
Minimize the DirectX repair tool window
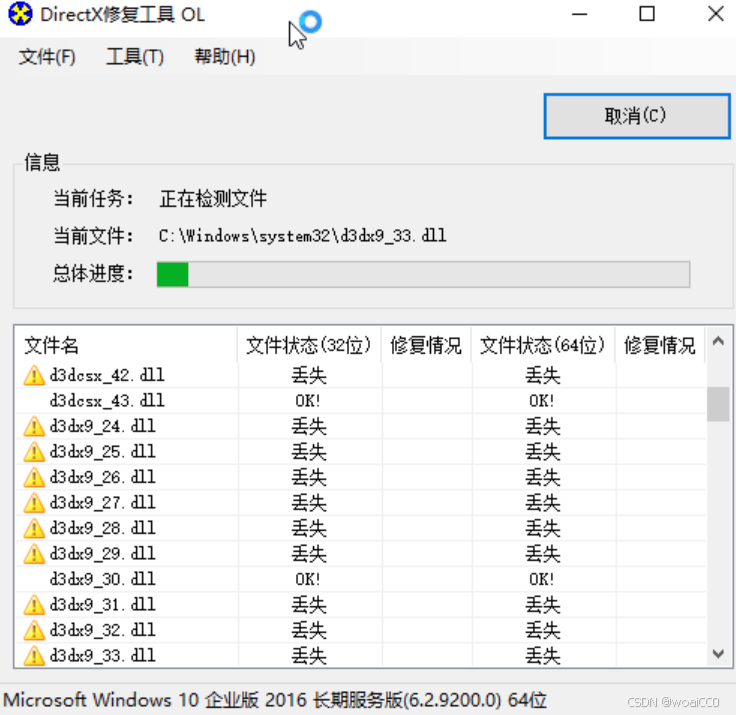coord(580,14)
